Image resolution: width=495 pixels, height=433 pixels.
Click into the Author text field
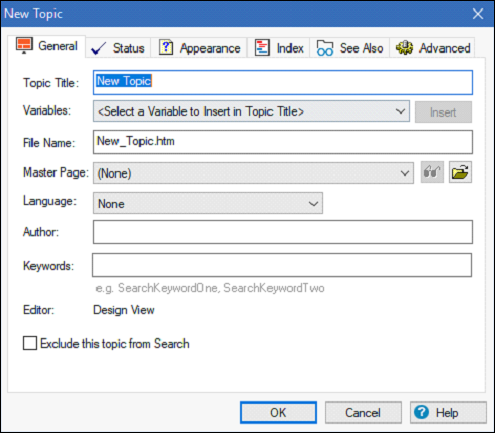(283, 232)
